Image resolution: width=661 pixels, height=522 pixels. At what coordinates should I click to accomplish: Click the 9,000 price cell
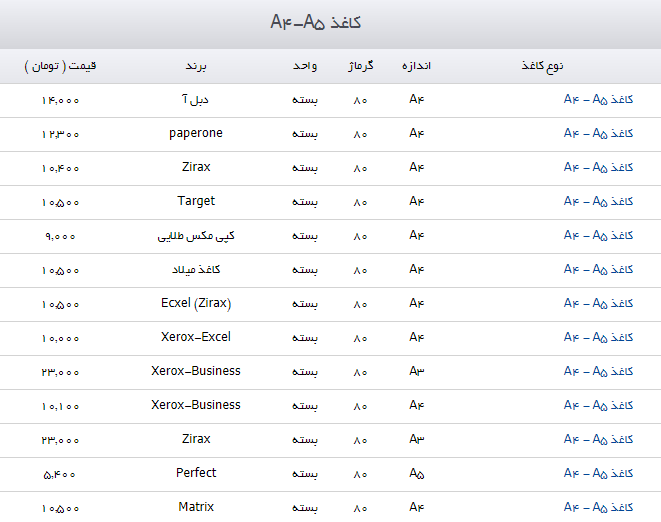(x=61, y=236)
